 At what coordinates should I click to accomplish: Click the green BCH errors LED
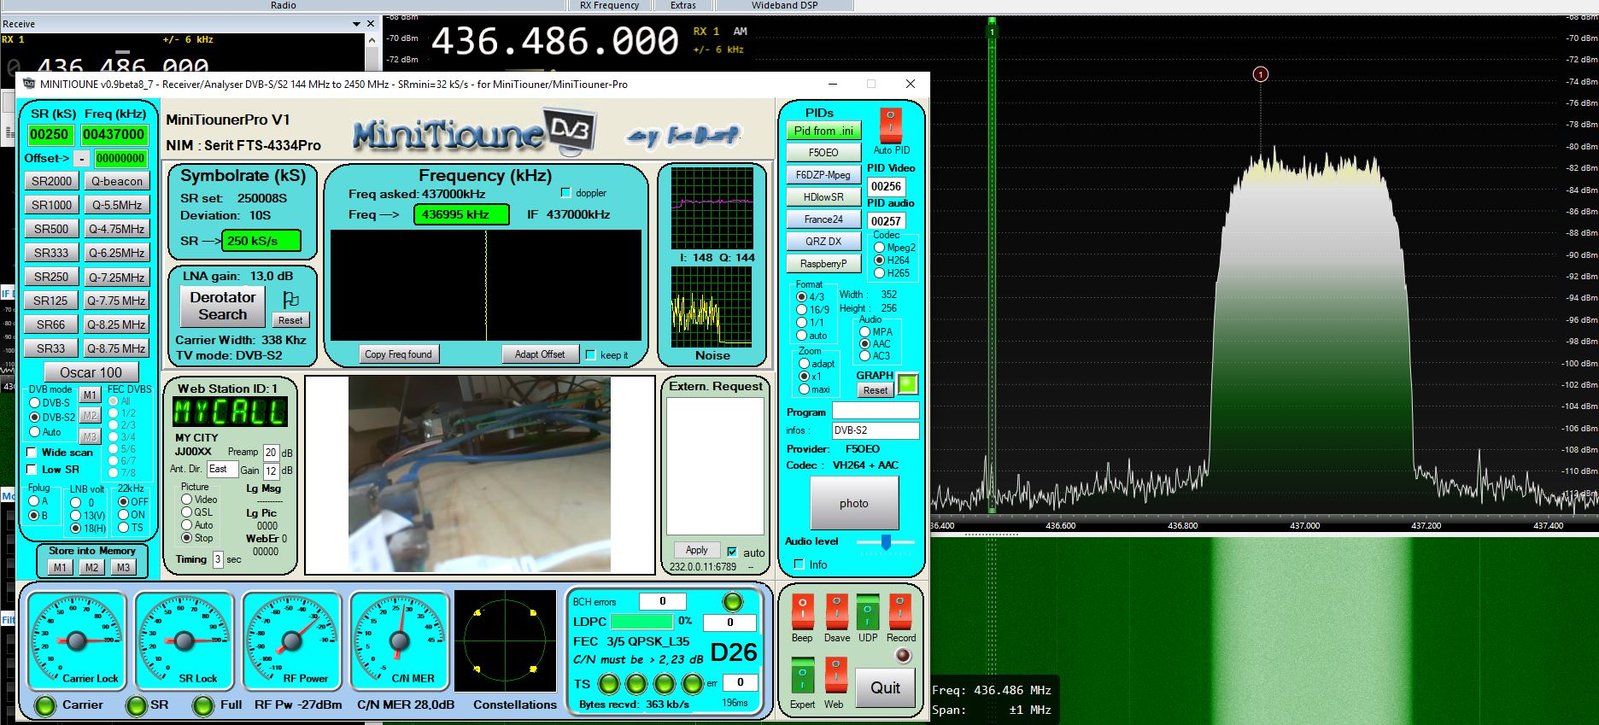pyautogui.click(x=733, y=602)
